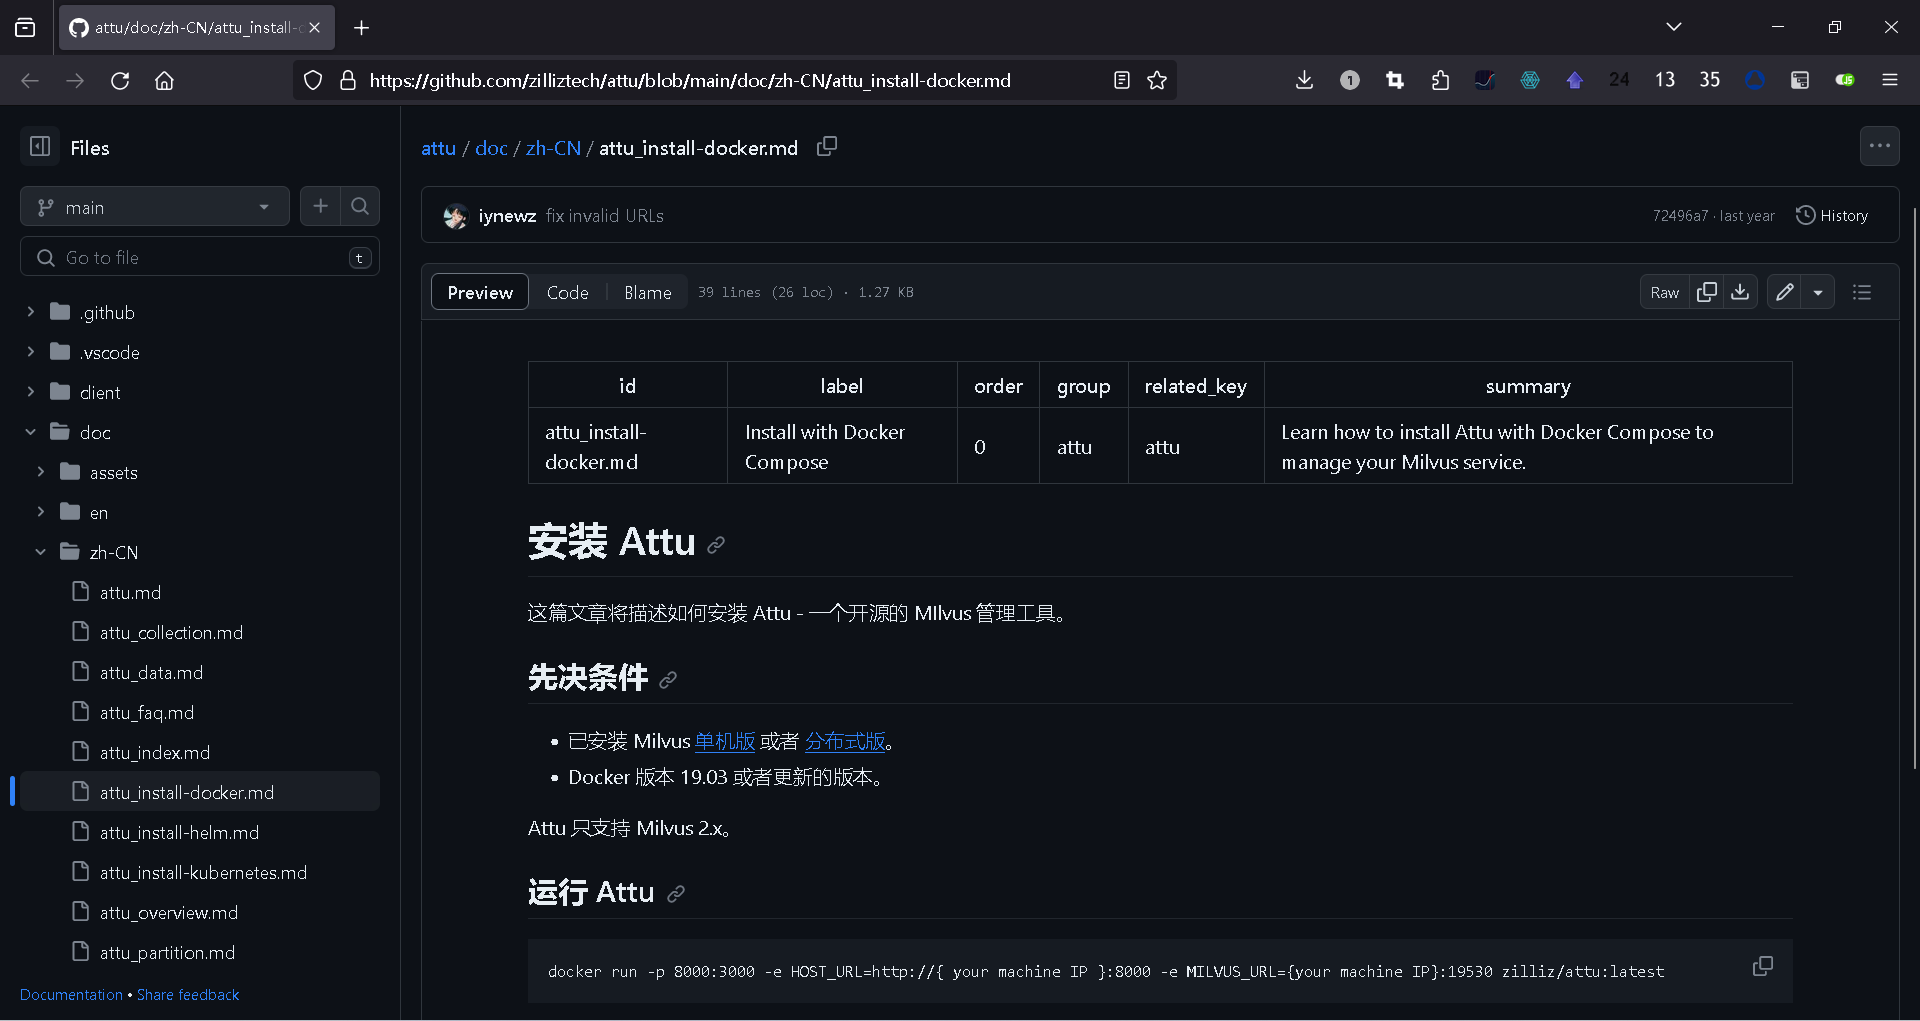Open commit message fix invalid URLs
Image resolution: width=1920 pixels, height=1021 pixels.
[605, 216]
